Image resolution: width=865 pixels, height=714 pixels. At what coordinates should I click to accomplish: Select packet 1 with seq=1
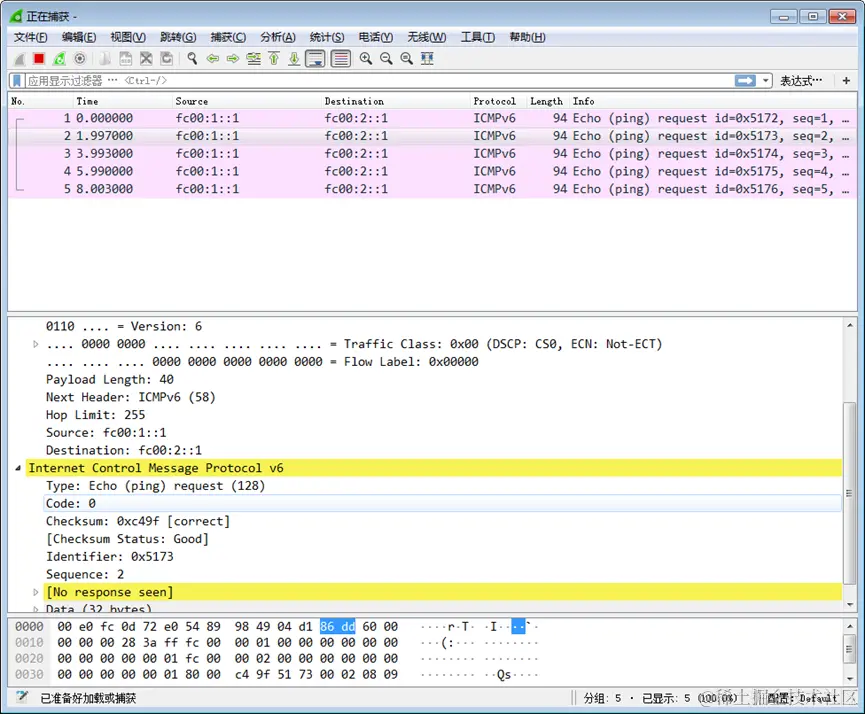(432, 118)
